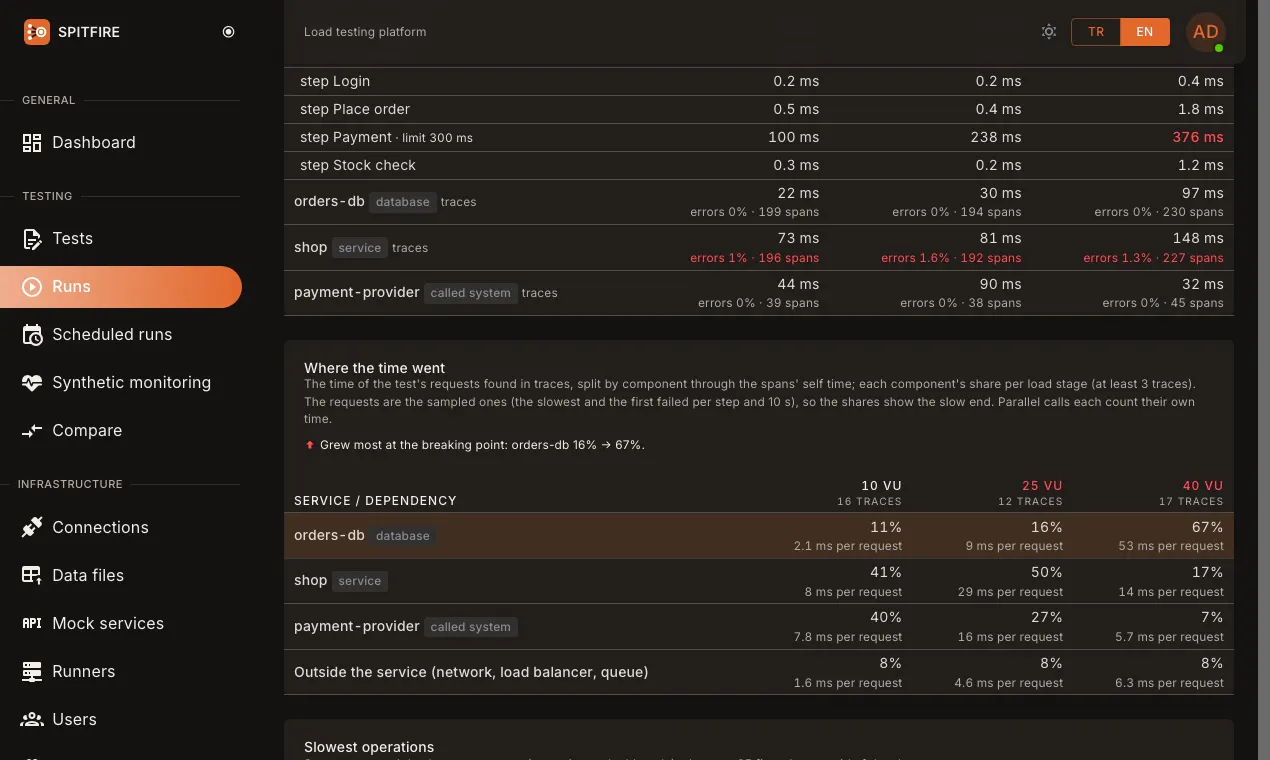Click the step Payment row label

[346, 137]
